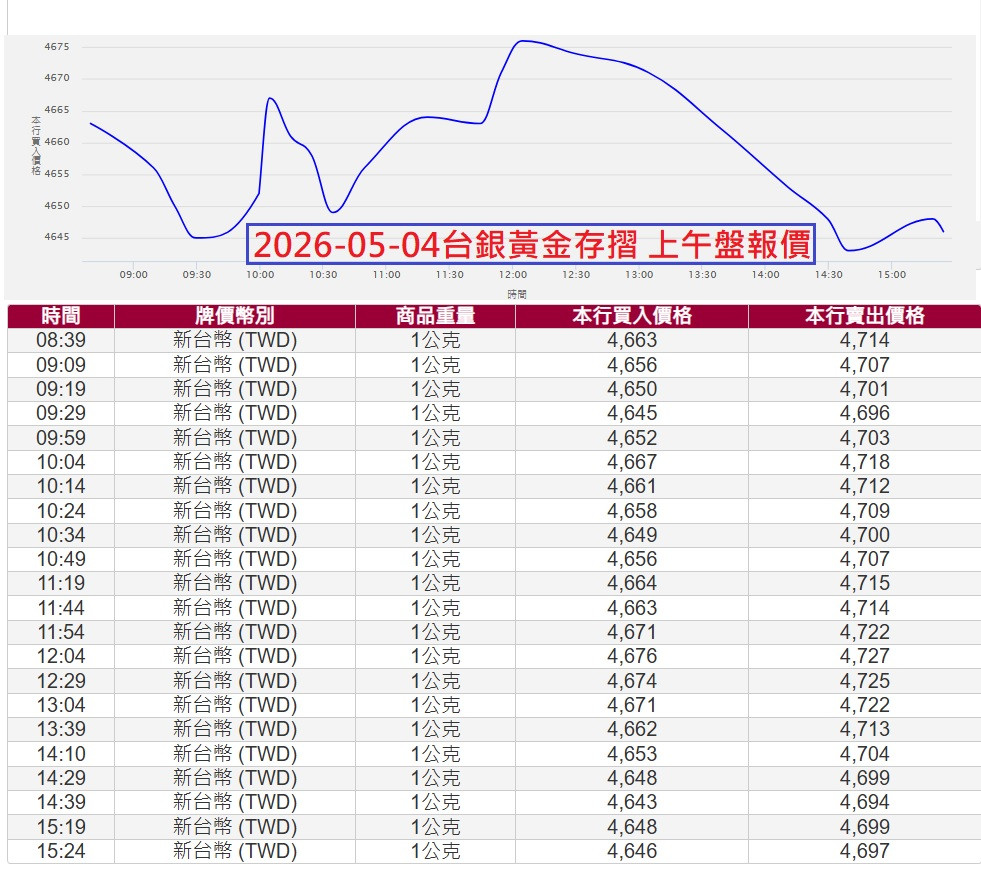Image resolution: width=981 pixels, height=871 pixels.
Task: Select the 12:29 time cell
Action: point(61,681)
